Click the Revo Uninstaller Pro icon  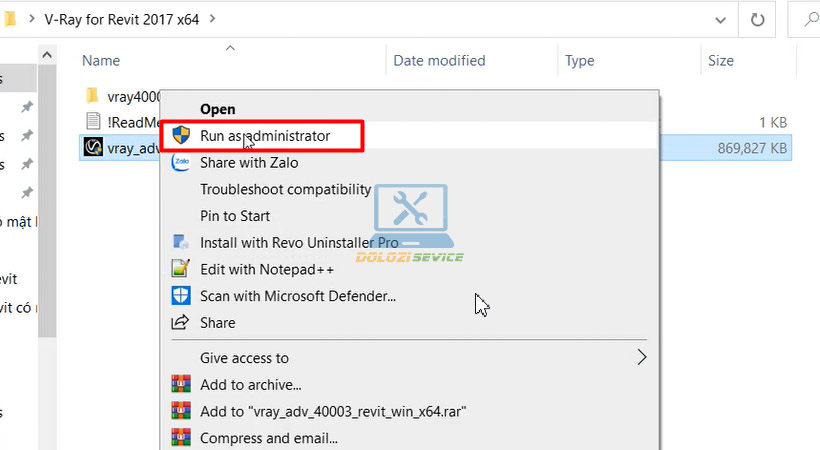click(181, 242)
